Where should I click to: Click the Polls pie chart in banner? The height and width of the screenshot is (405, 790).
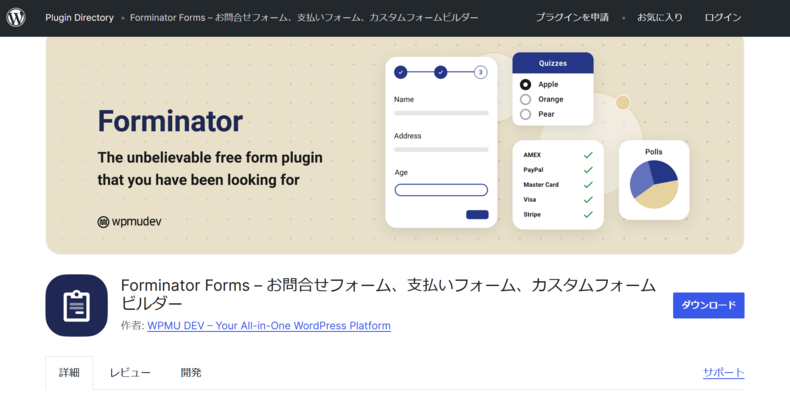pyautogui.click(x=653, y=184)
